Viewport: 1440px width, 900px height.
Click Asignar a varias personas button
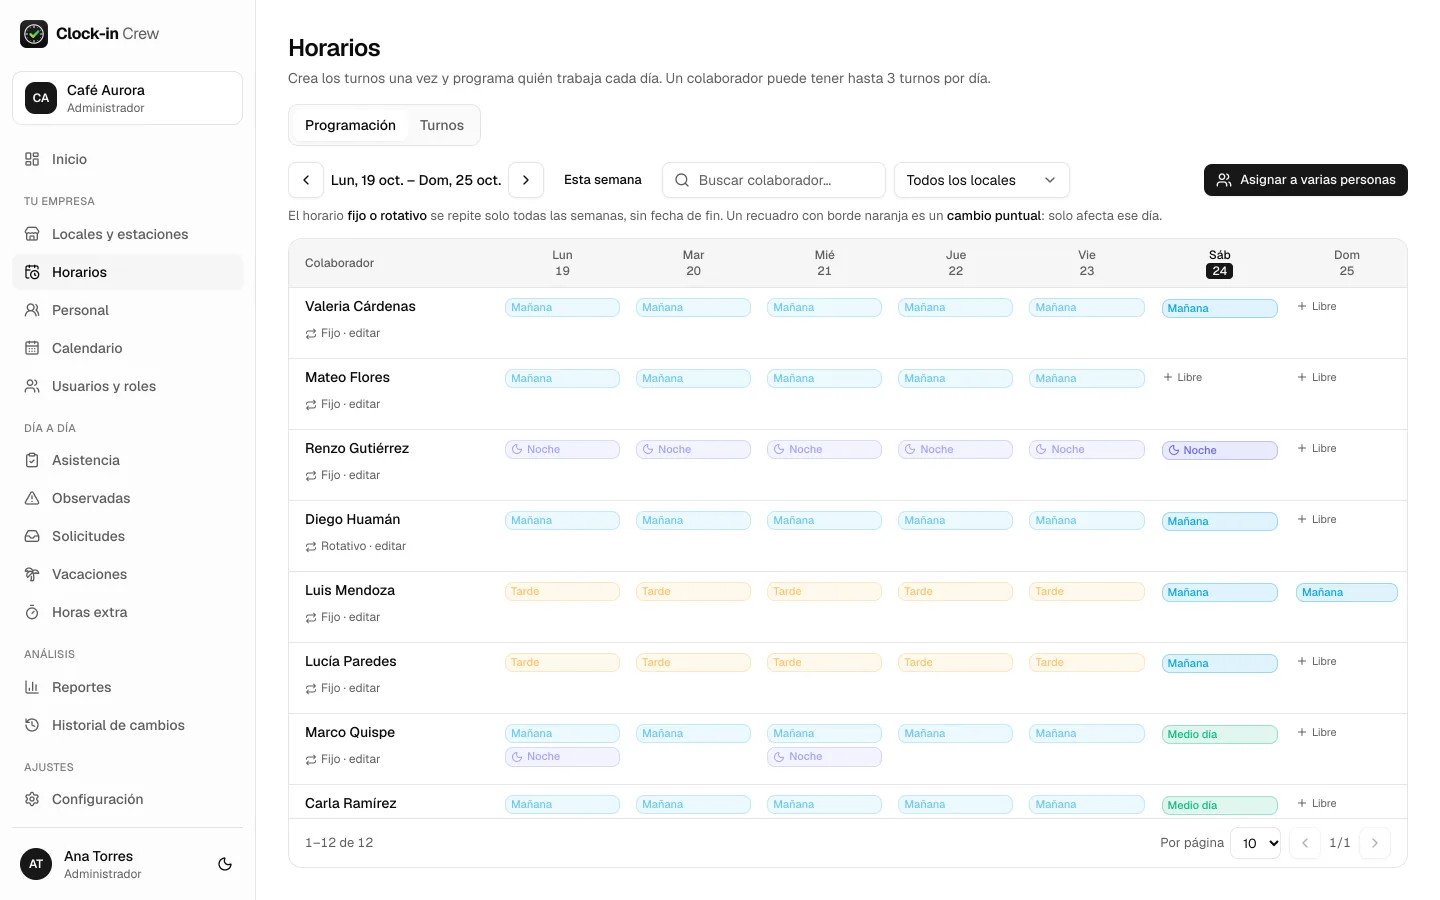(x=1306, y=180)
